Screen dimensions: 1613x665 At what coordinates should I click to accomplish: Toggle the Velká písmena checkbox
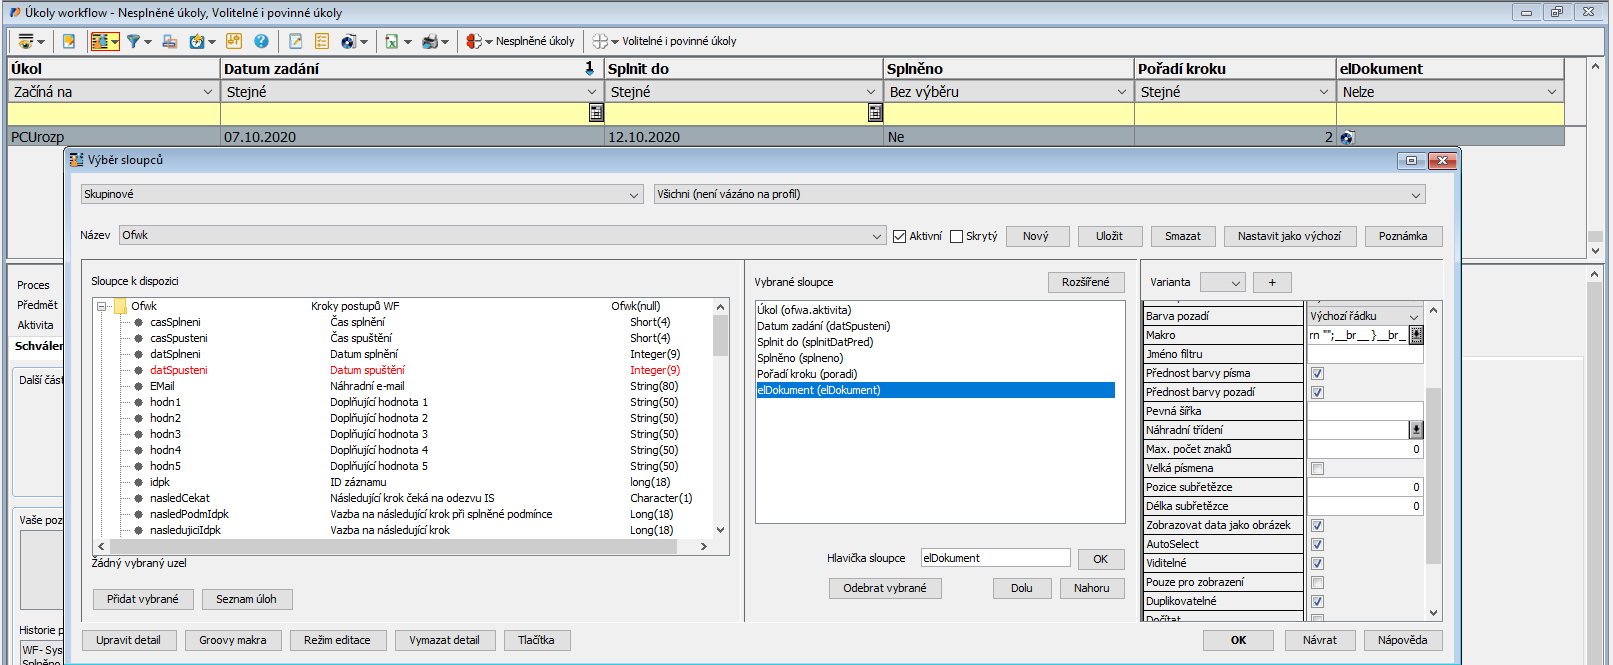(1317, 468)
